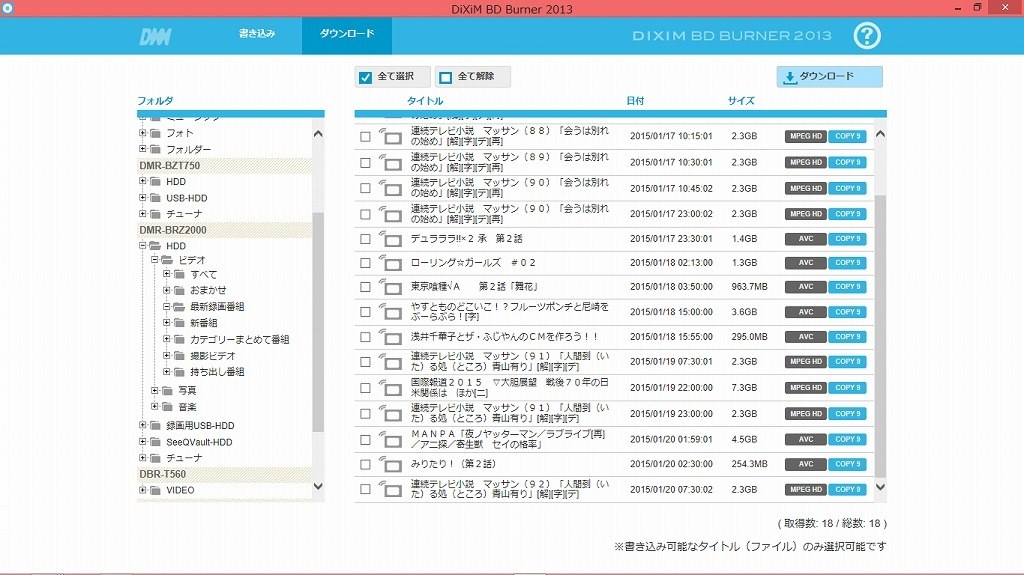Click folder icon next to SeeQVault-HDD

[x=155, y=442]
